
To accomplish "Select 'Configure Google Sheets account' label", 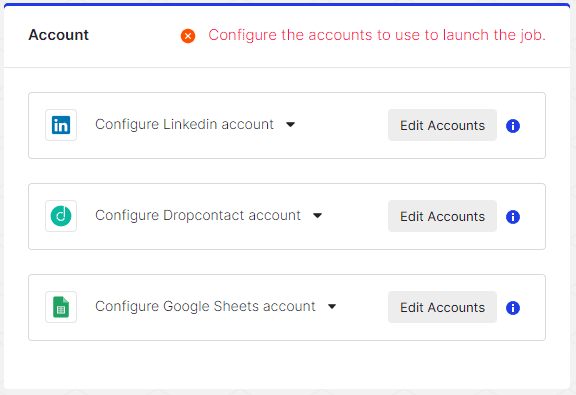I will point(205,306).
